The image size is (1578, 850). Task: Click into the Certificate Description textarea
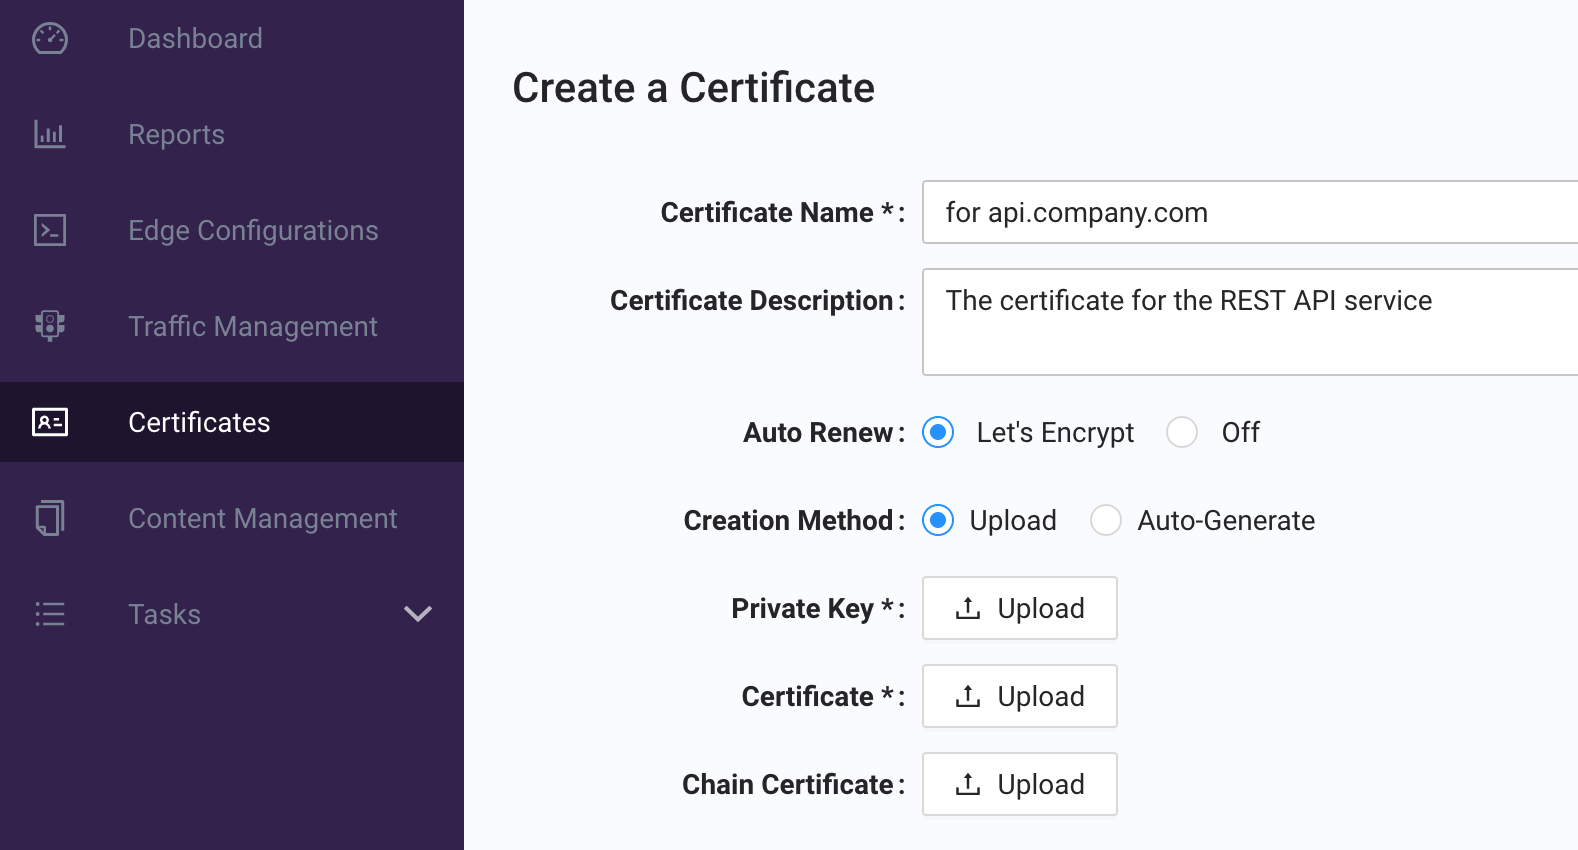[1250, 322]
